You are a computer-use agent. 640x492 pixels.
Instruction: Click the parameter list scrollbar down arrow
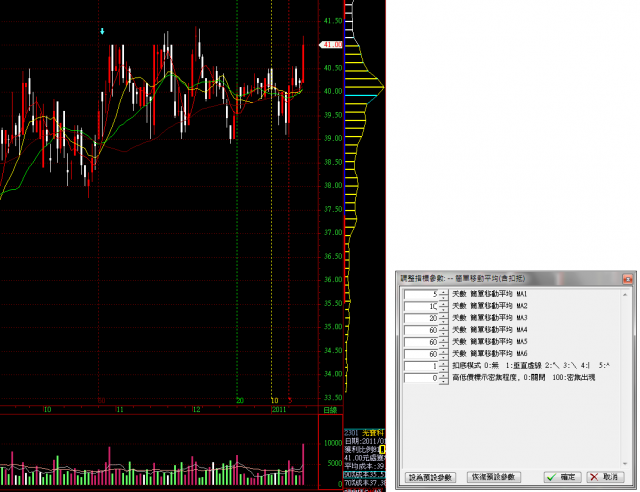[625, 464]
